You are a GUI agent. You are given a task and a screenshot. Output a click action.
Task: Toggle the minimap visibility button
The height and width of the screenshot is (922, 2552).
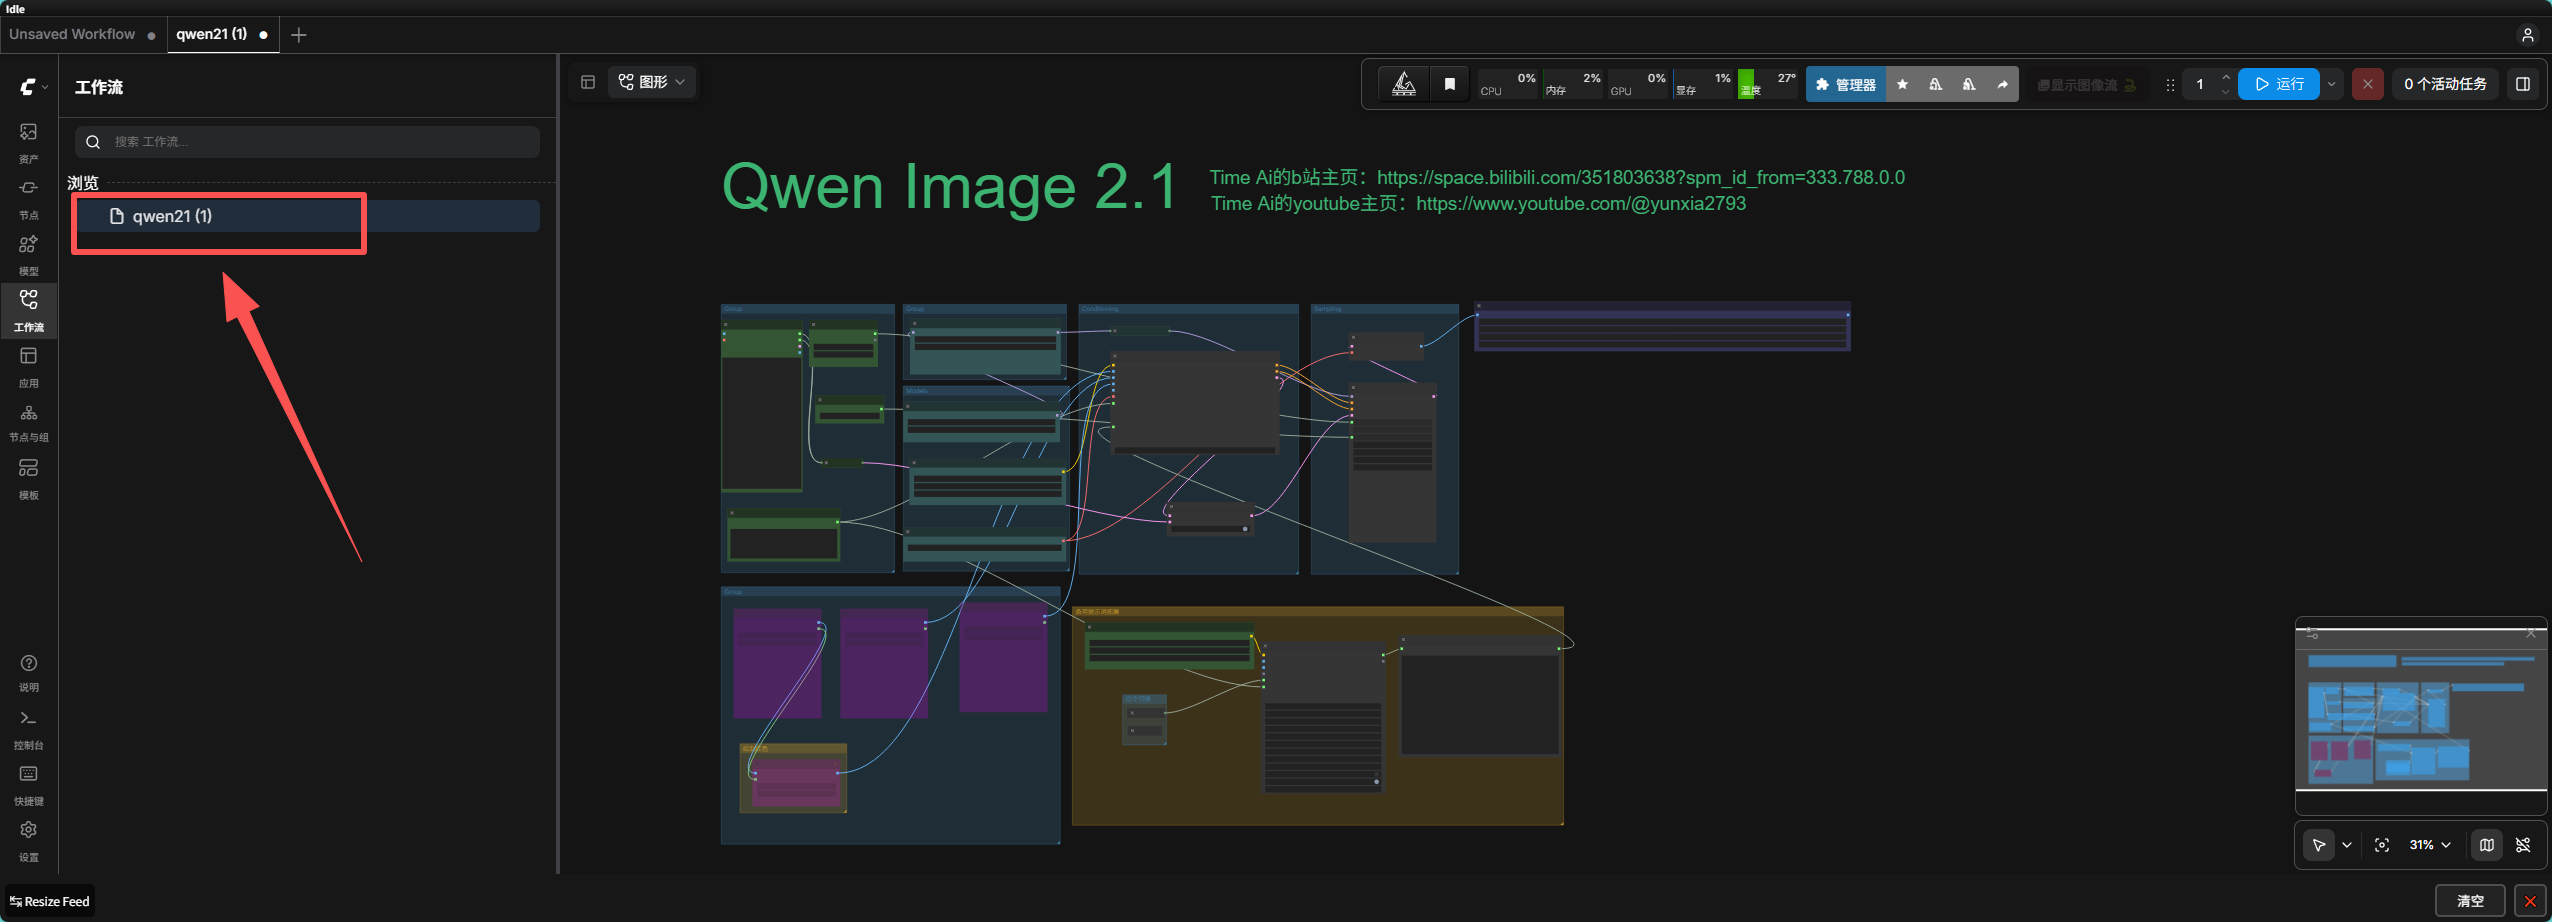[x=2487, y=845]
